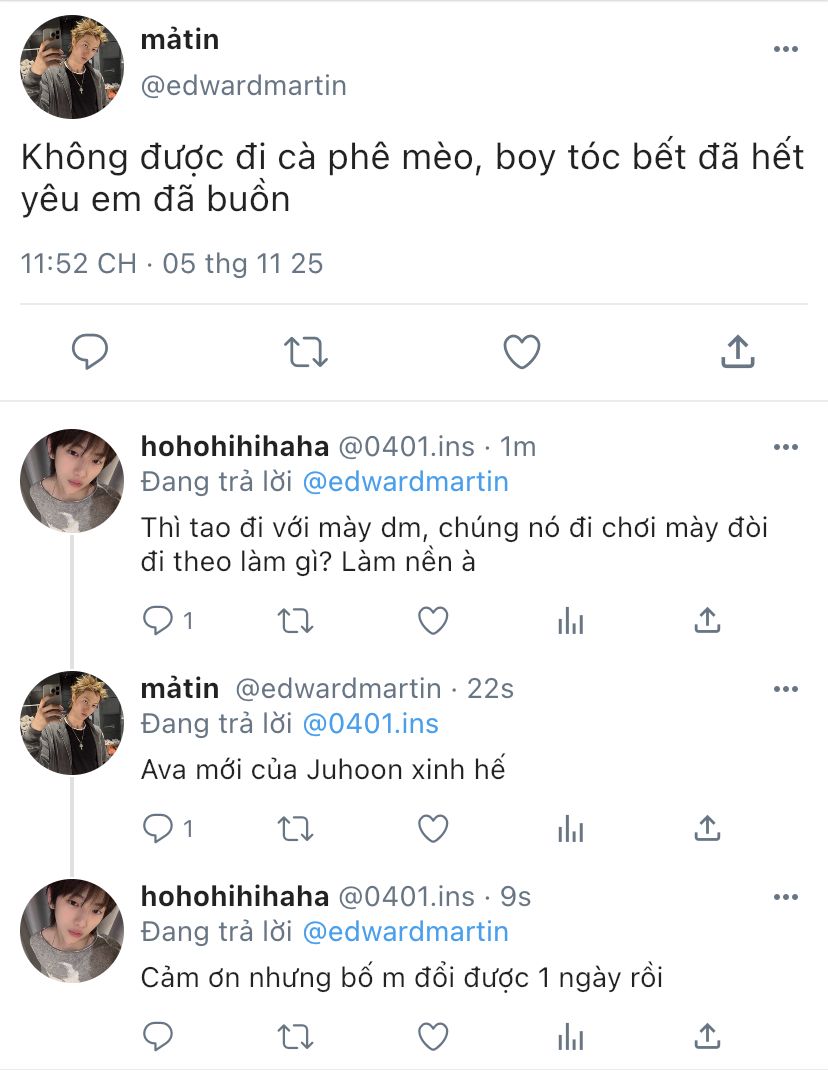
Task: Open more options on the "Thì tao đi với mày" reply
Action: tap(785, 446)
